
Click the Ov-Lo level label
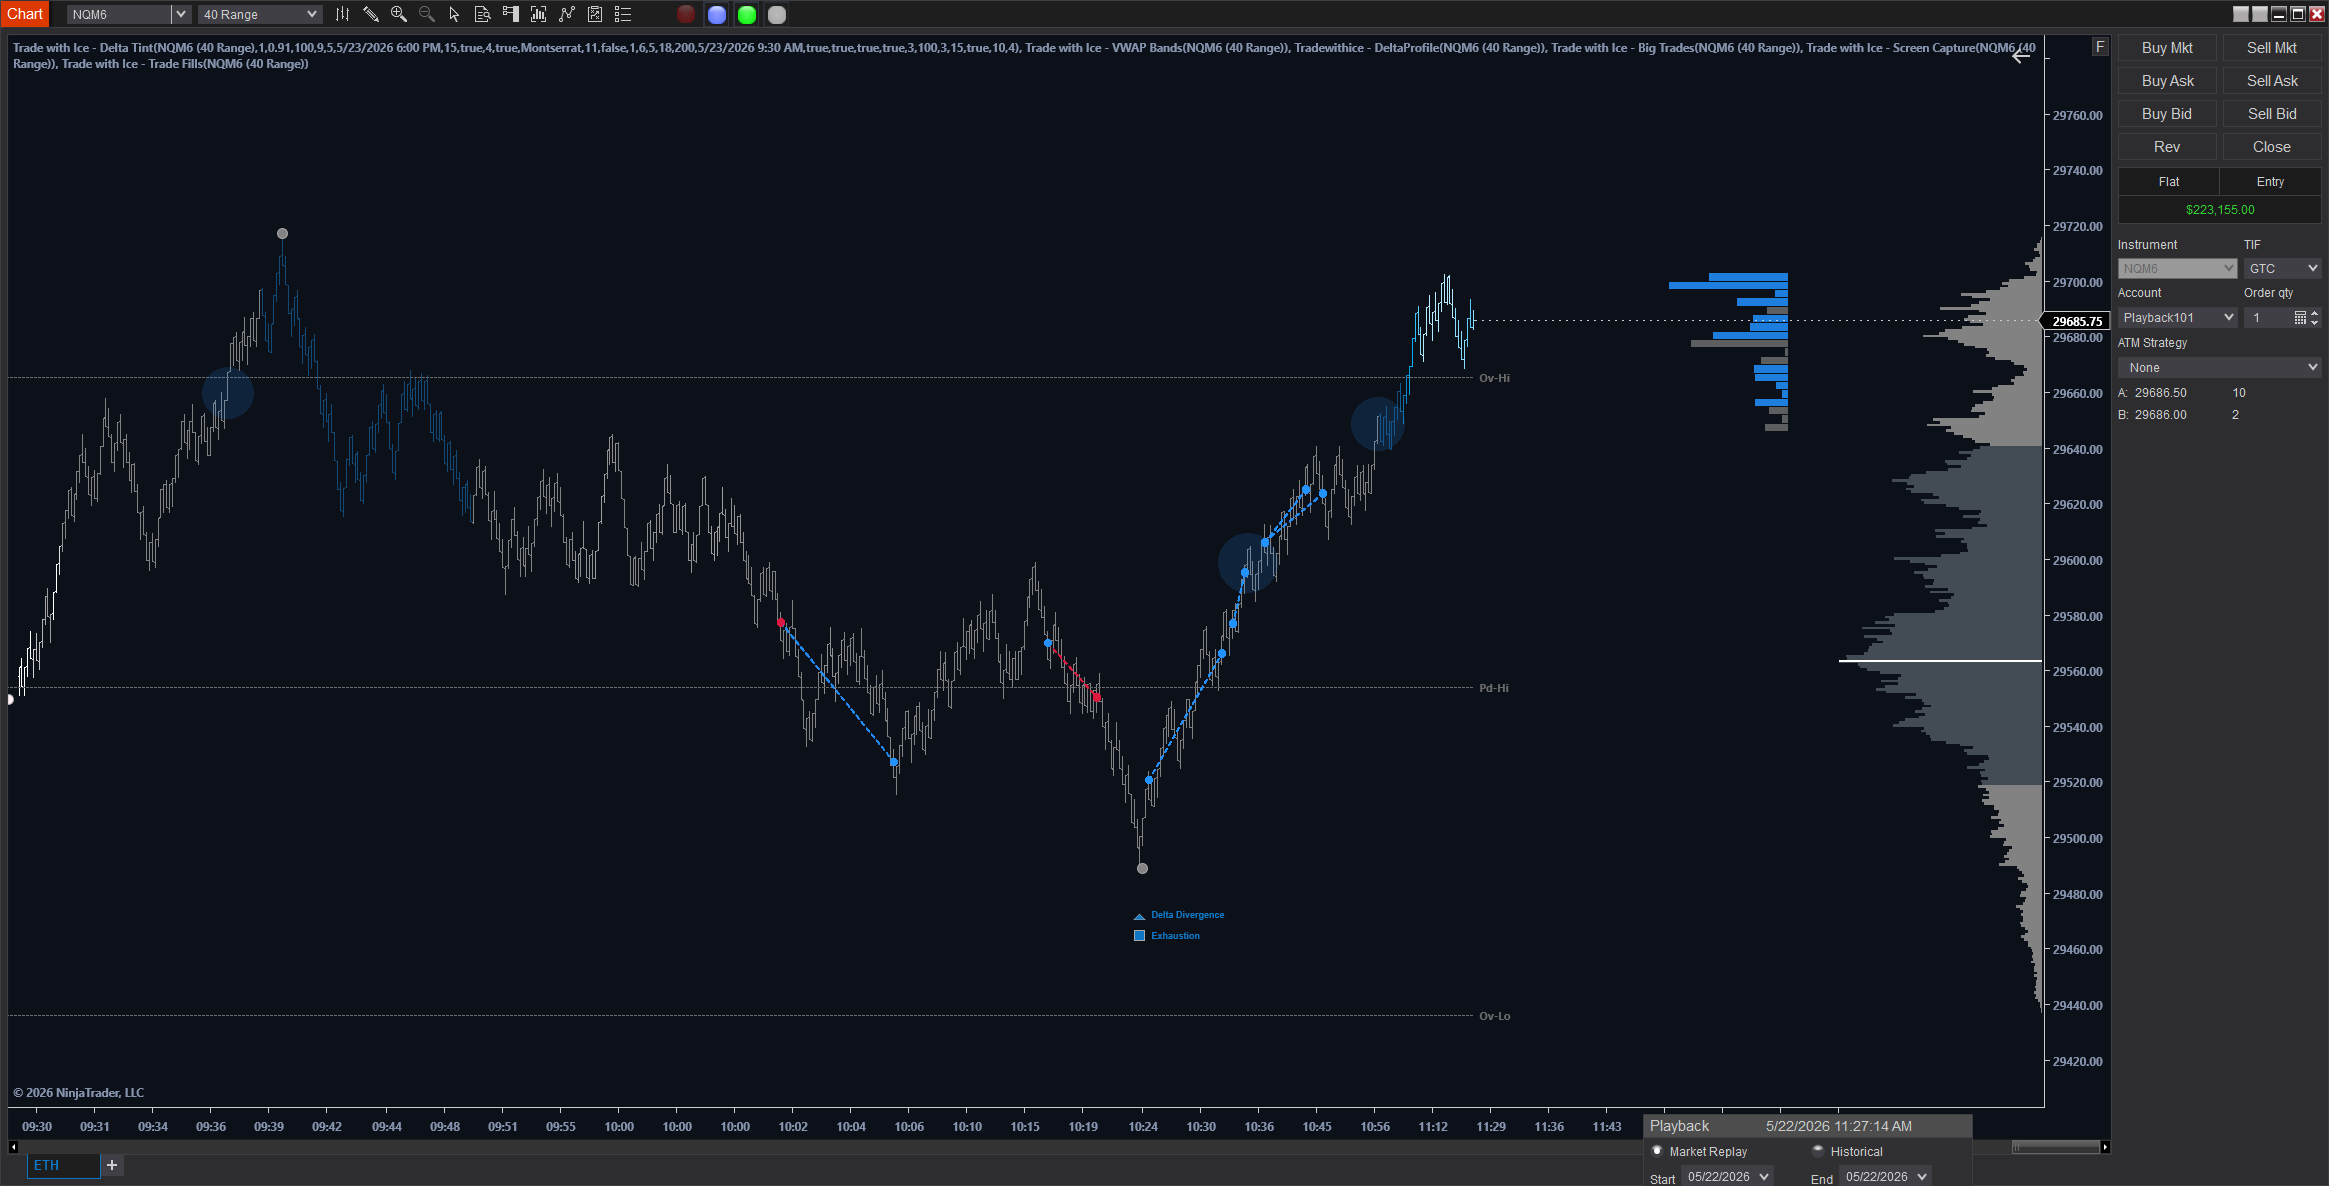1494,1016
